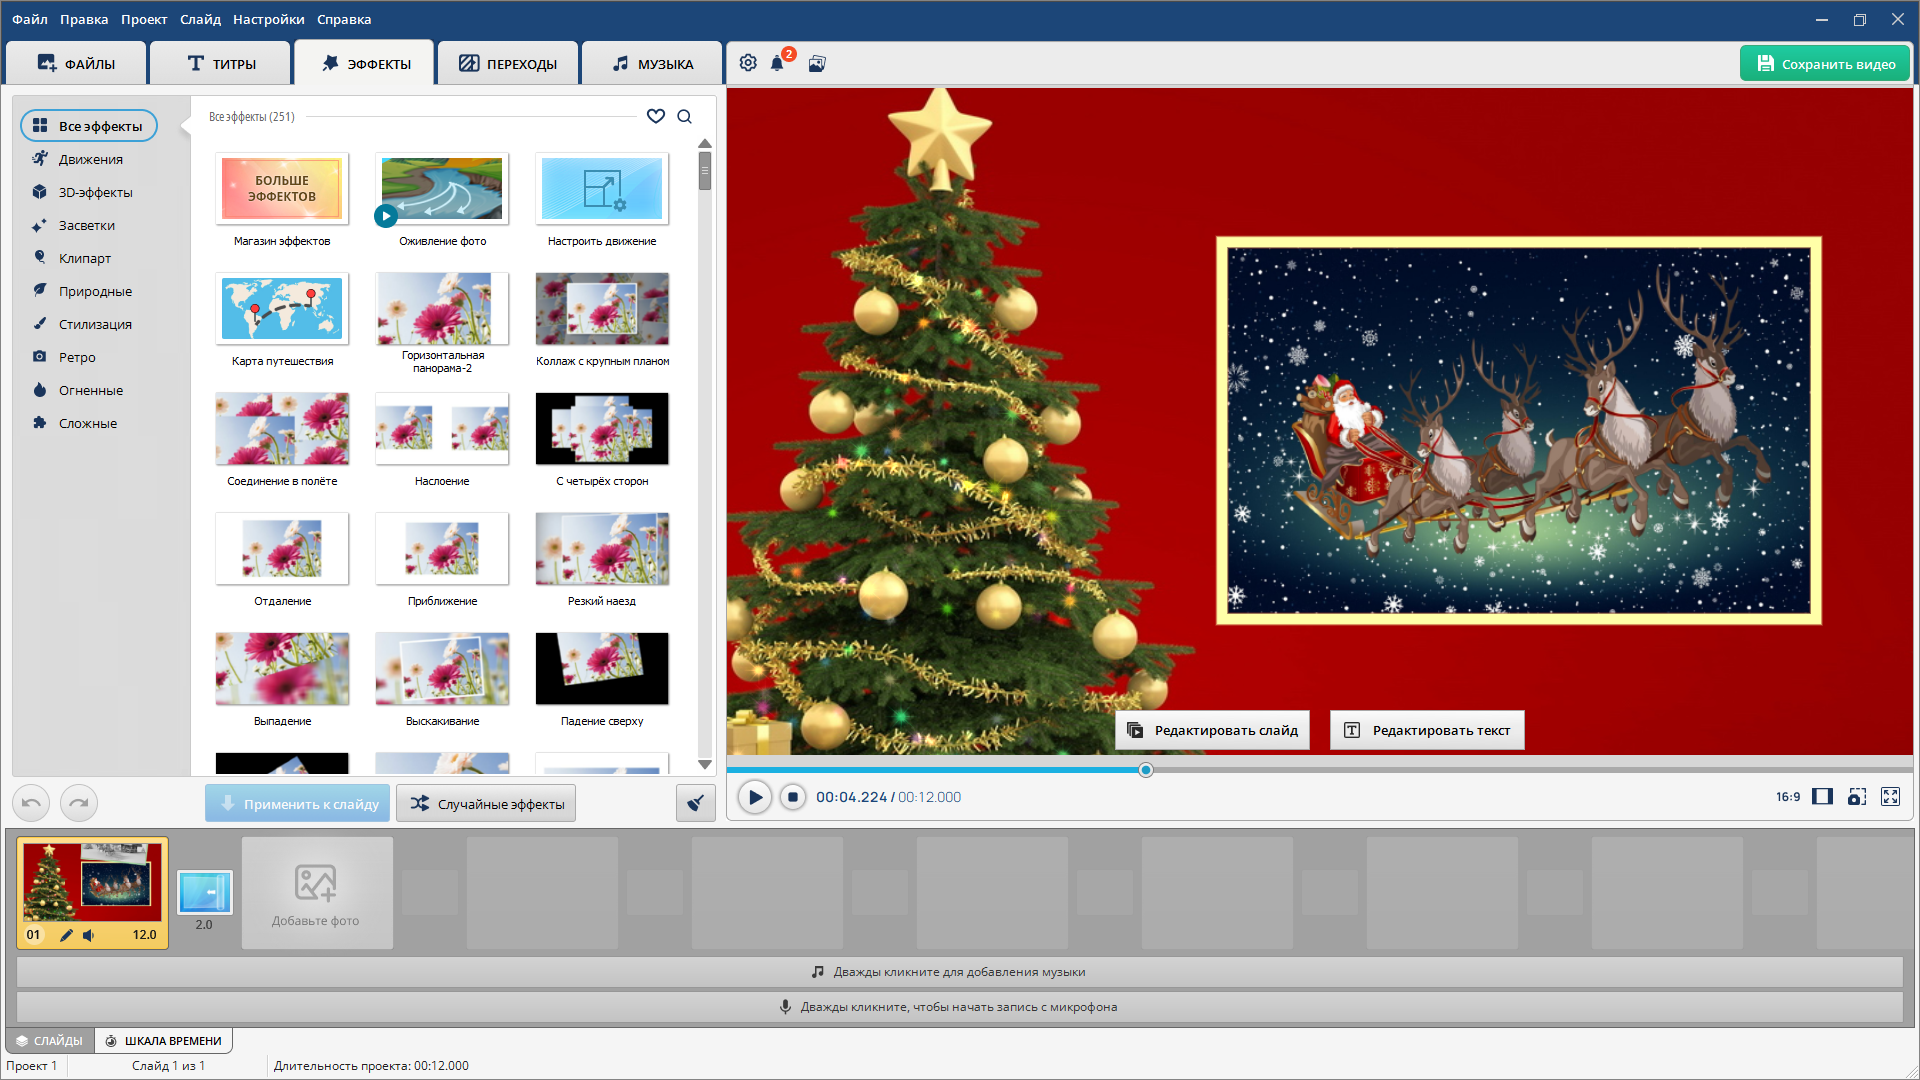Click Случайные эффекты button
This screenshot has width=1920, height=1080.
[x=486, y=804]
